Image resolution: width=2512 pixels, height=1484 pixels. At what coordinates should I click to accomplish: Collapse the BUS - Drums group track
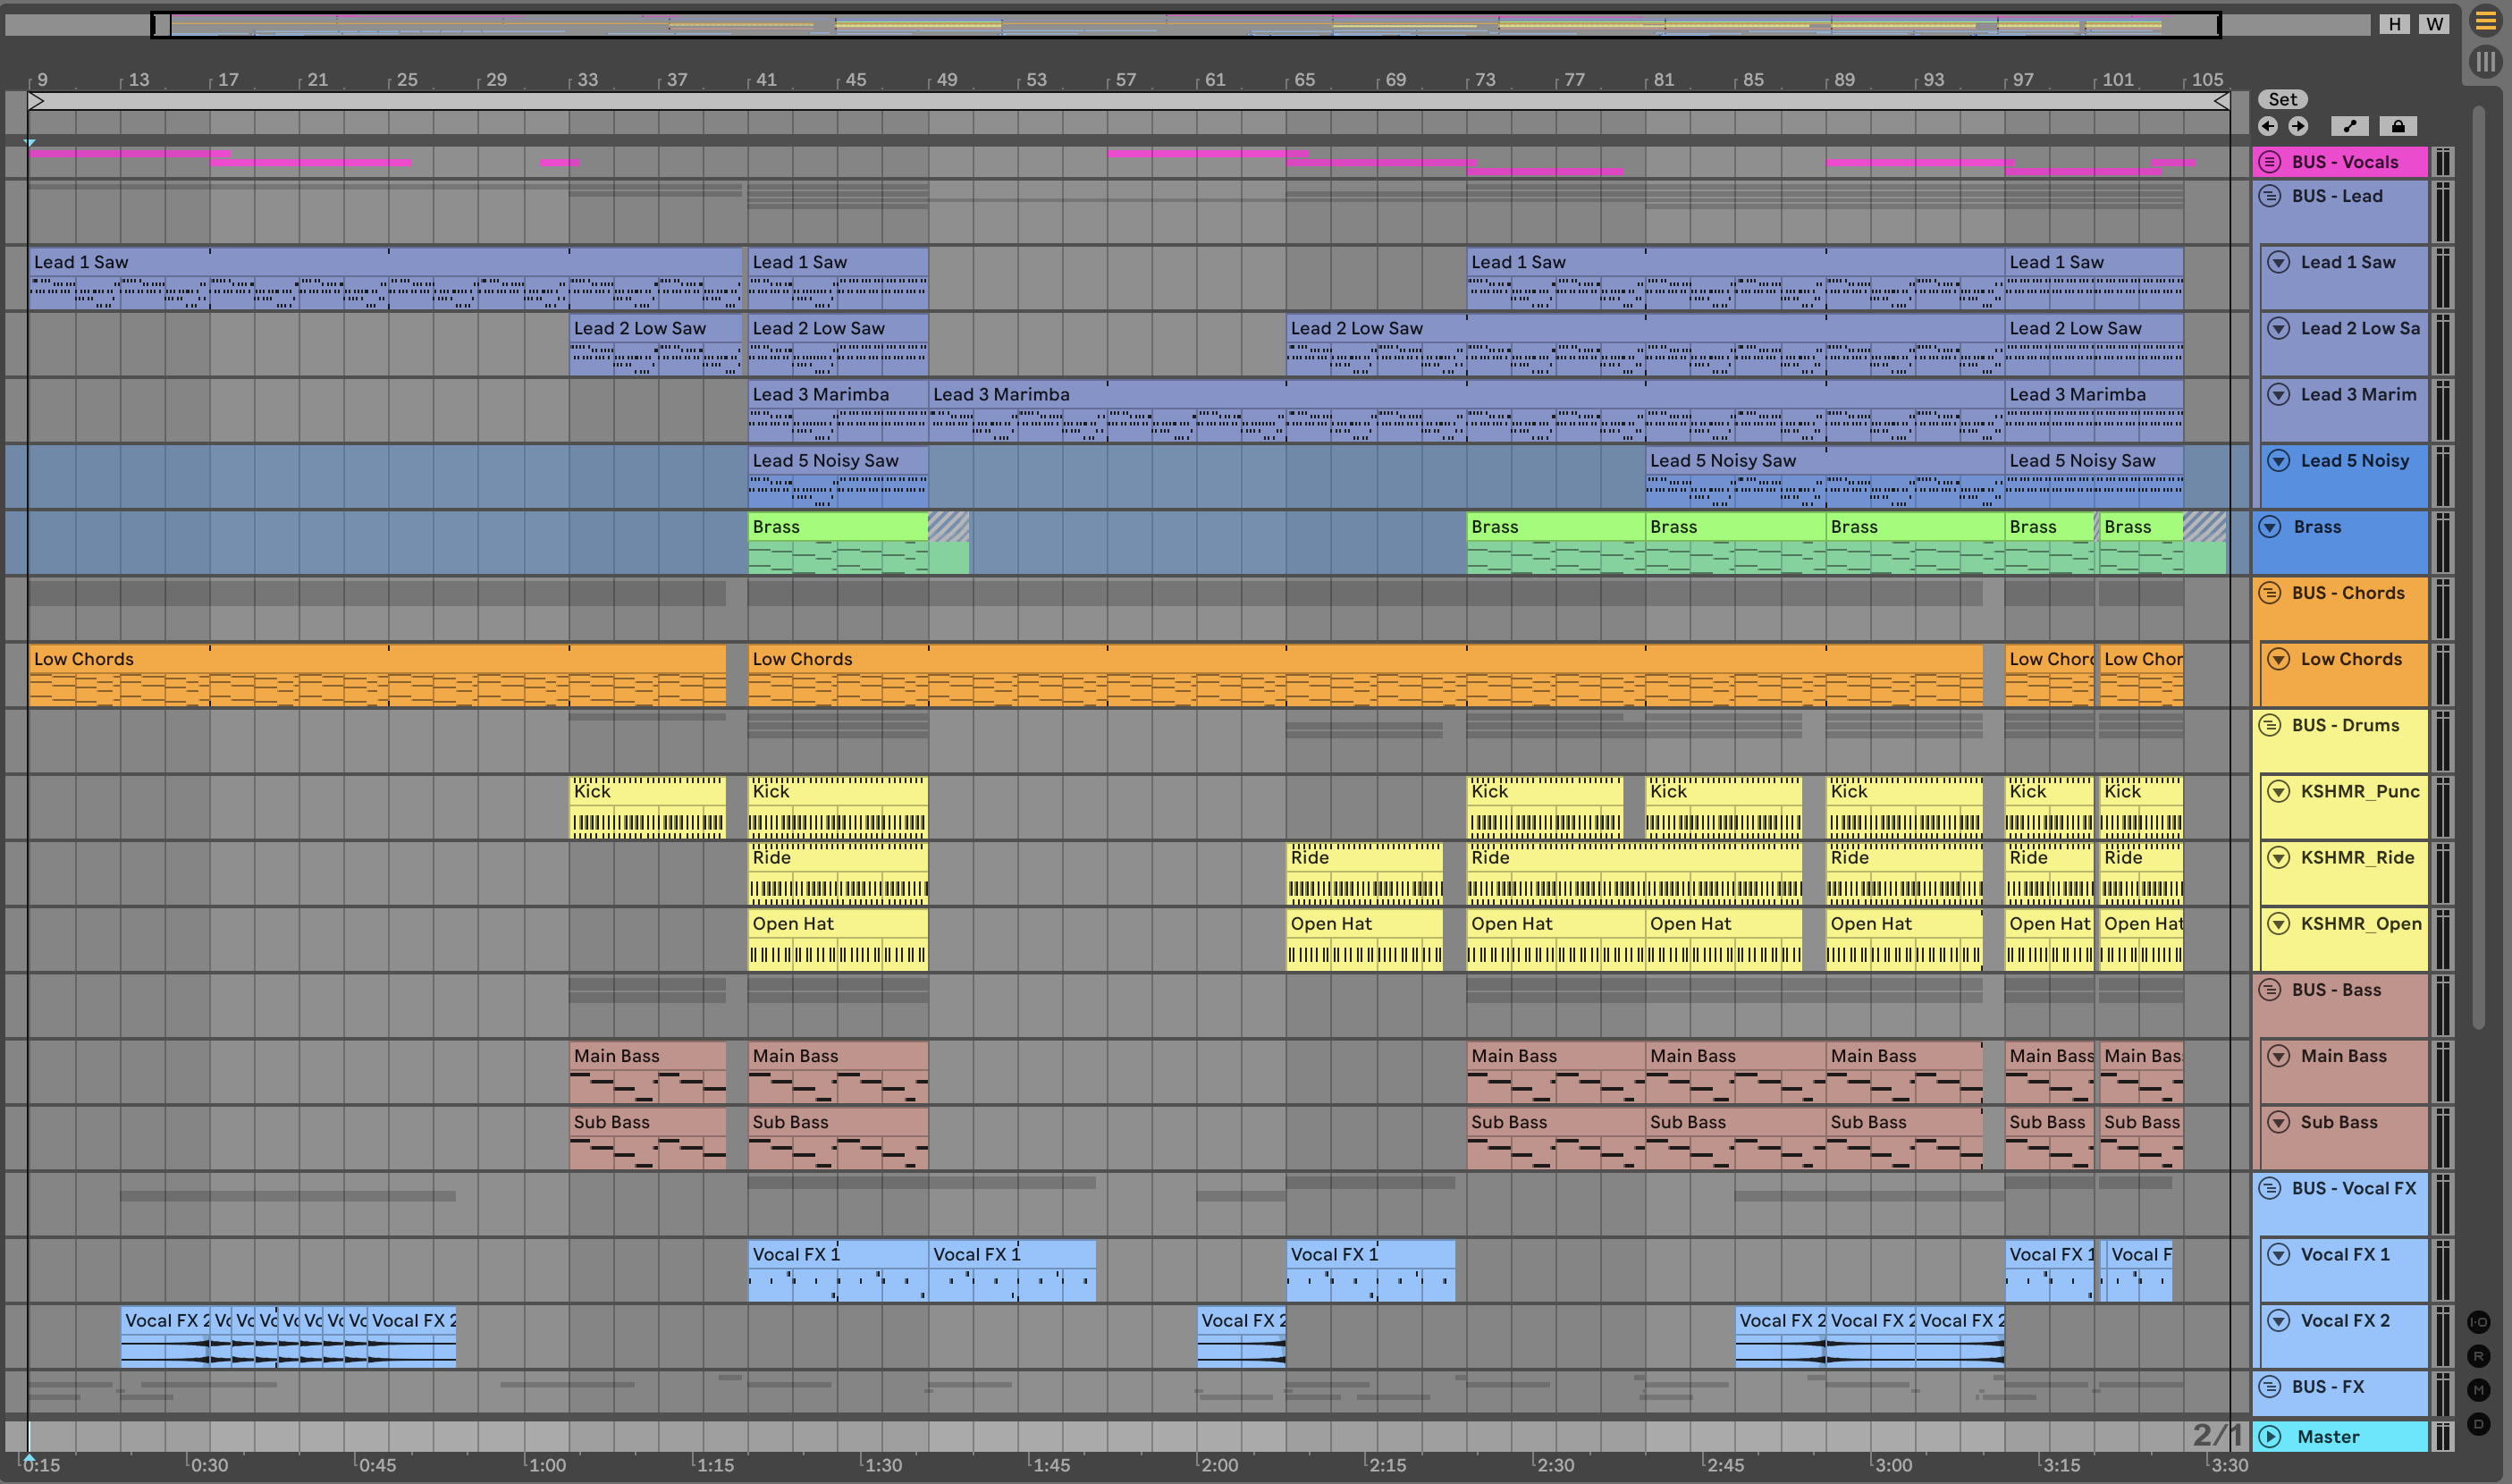tap(2270, 725)
